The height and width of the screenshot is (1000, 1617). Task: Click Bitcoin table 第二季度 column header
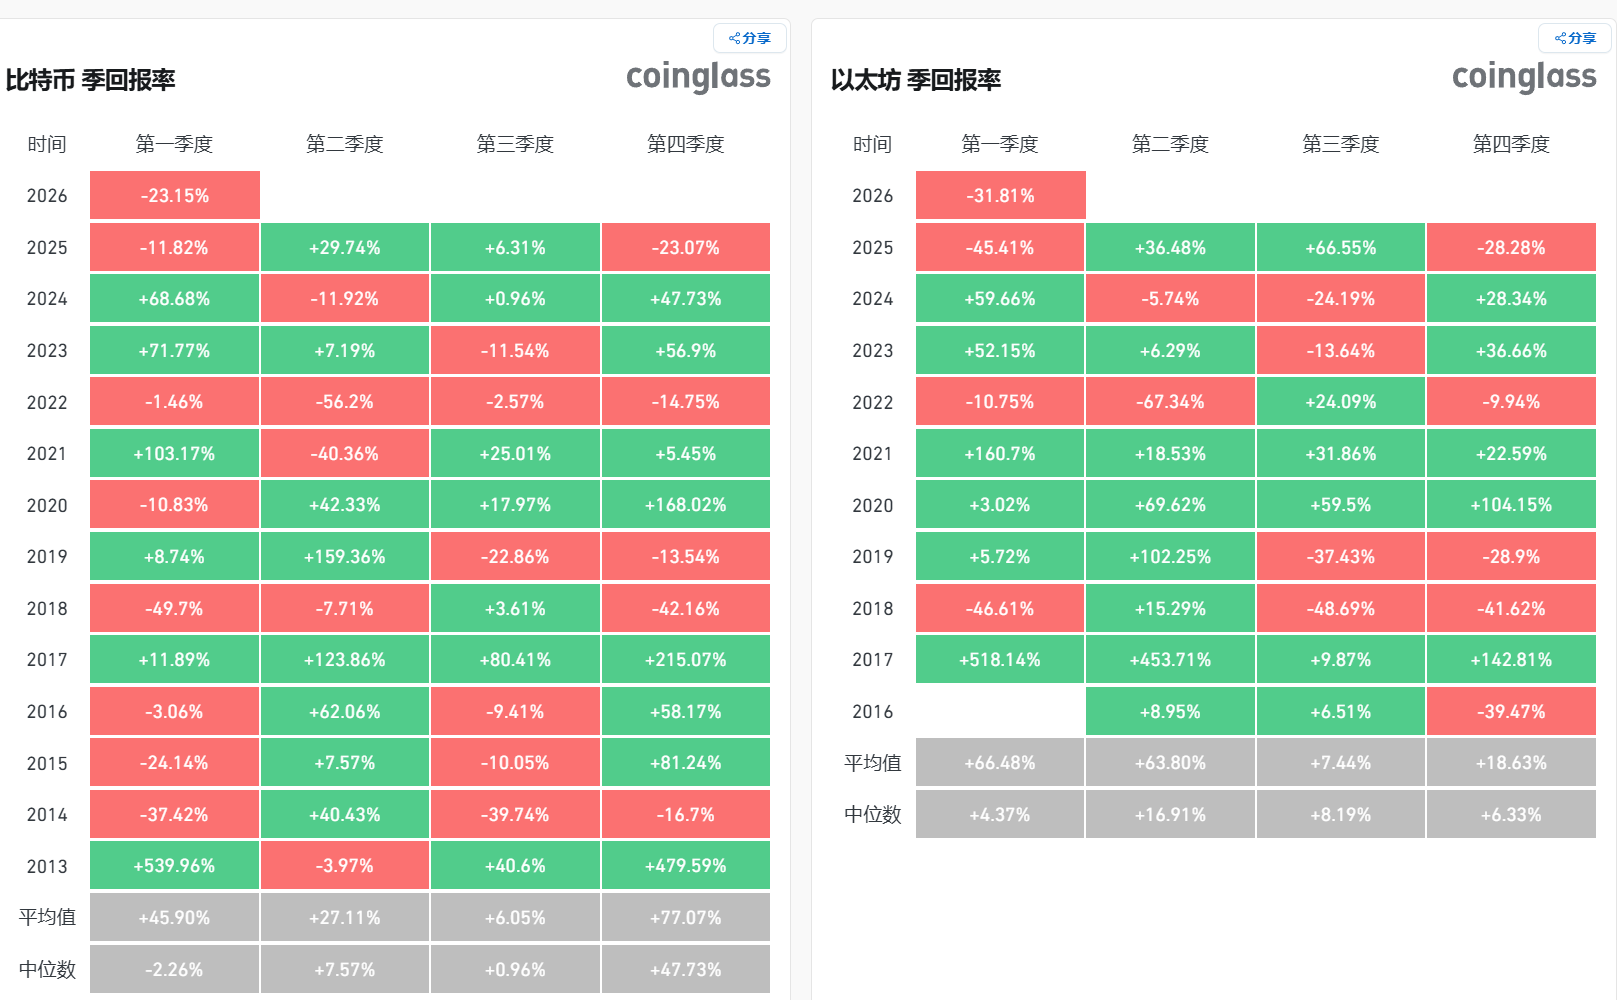tap(345, 144)
